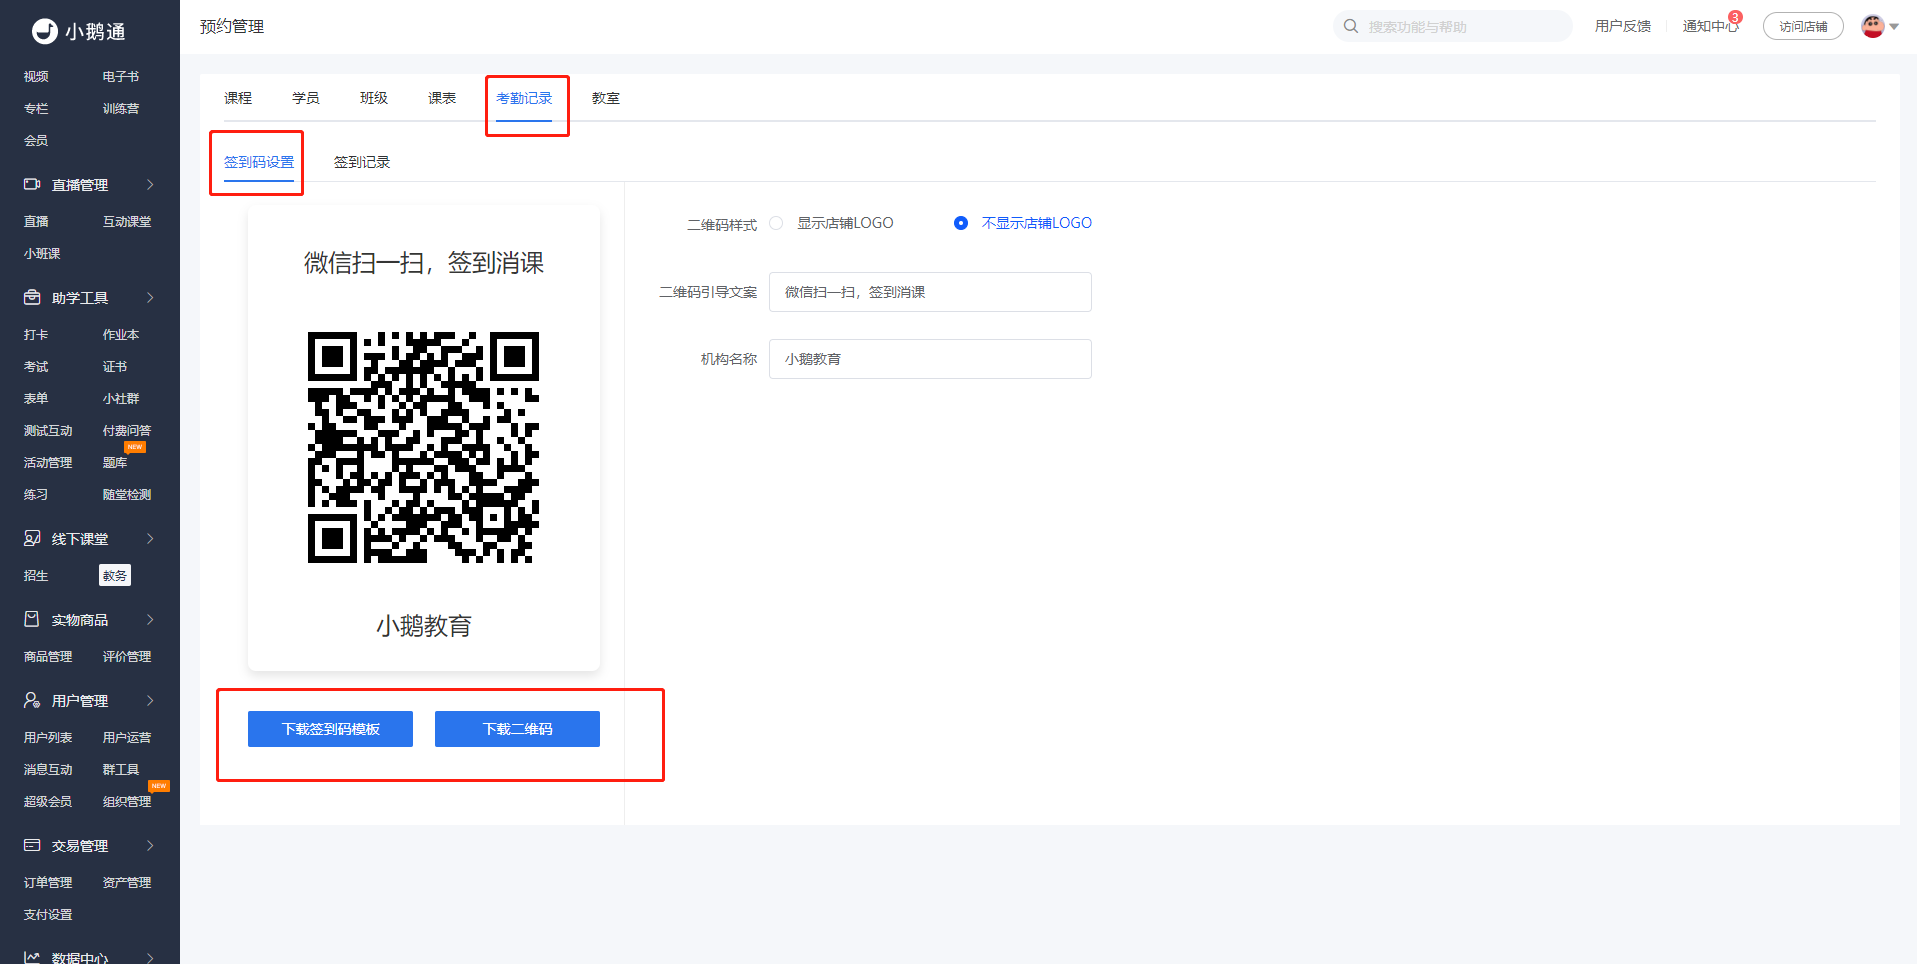This screenshot has width=1917, height=964.
Task: Click the QR code image
Action: click(x=423, y=447)
